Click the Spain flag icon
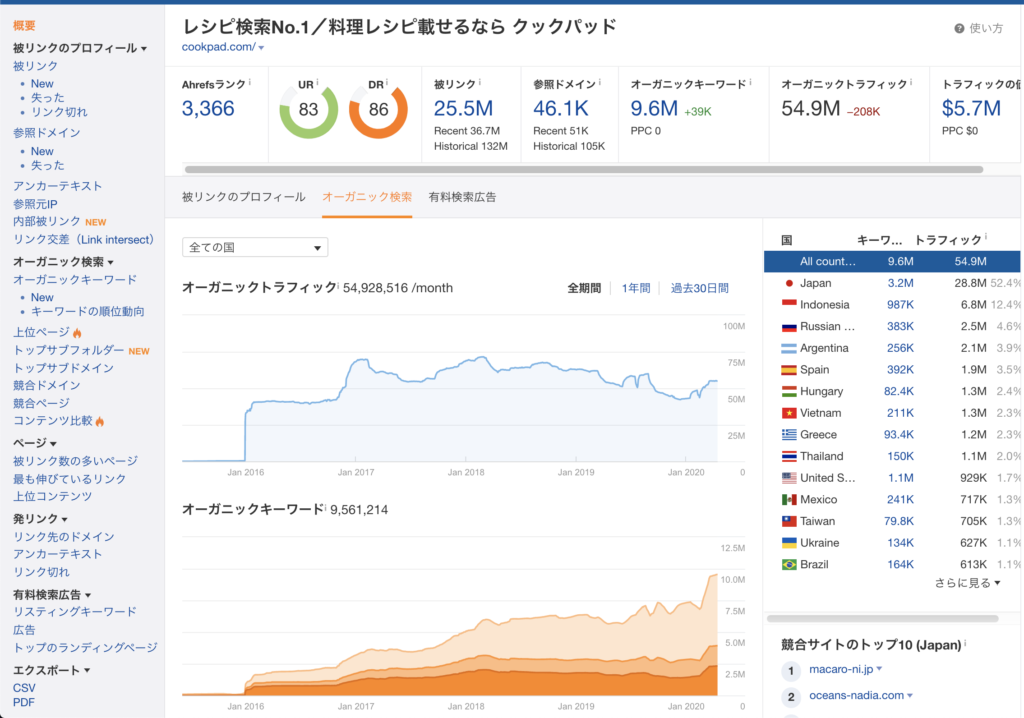The image size is (1024, 718). click(789, 370)
